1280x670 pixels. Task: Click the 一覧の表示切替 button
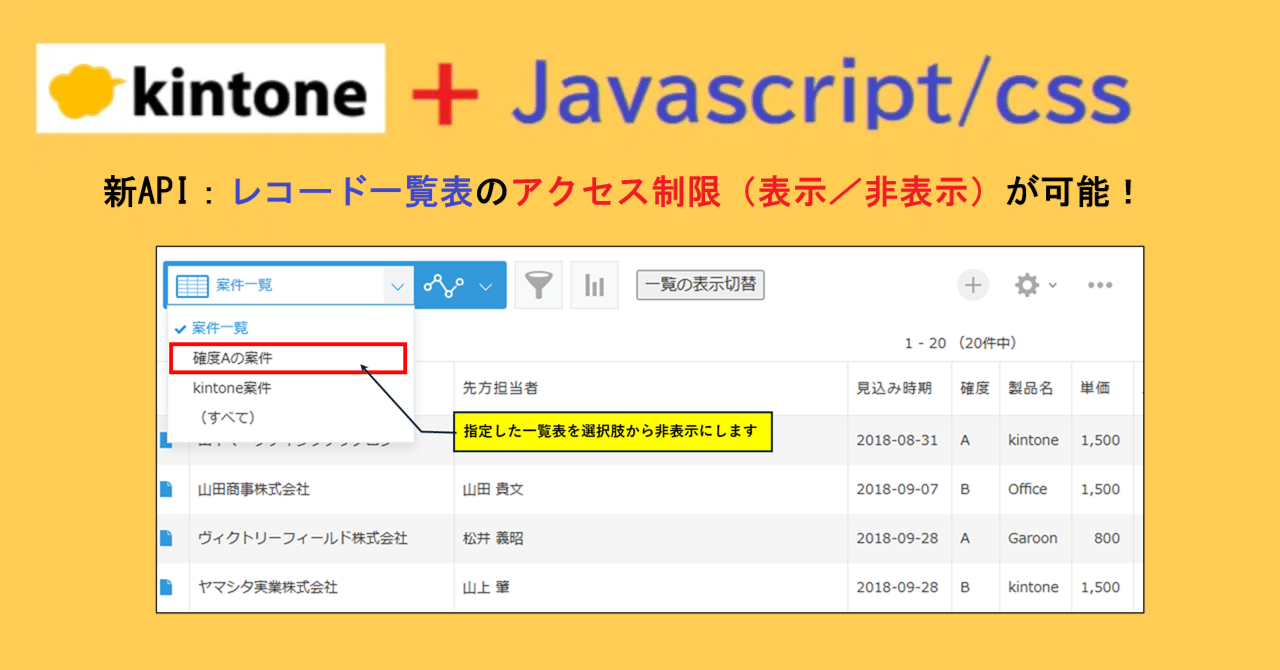point(699,284)
